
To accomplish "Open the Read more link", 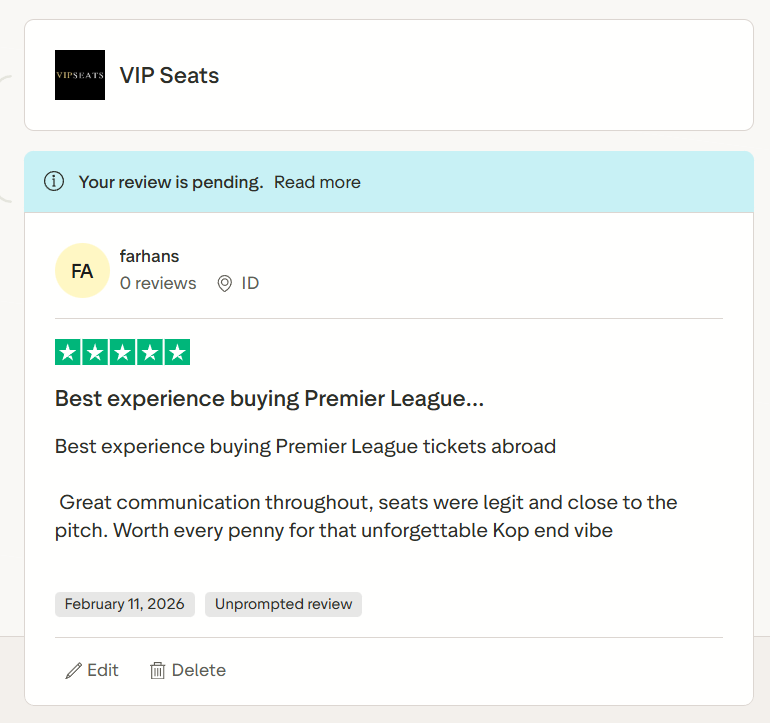I will [317, 182].
